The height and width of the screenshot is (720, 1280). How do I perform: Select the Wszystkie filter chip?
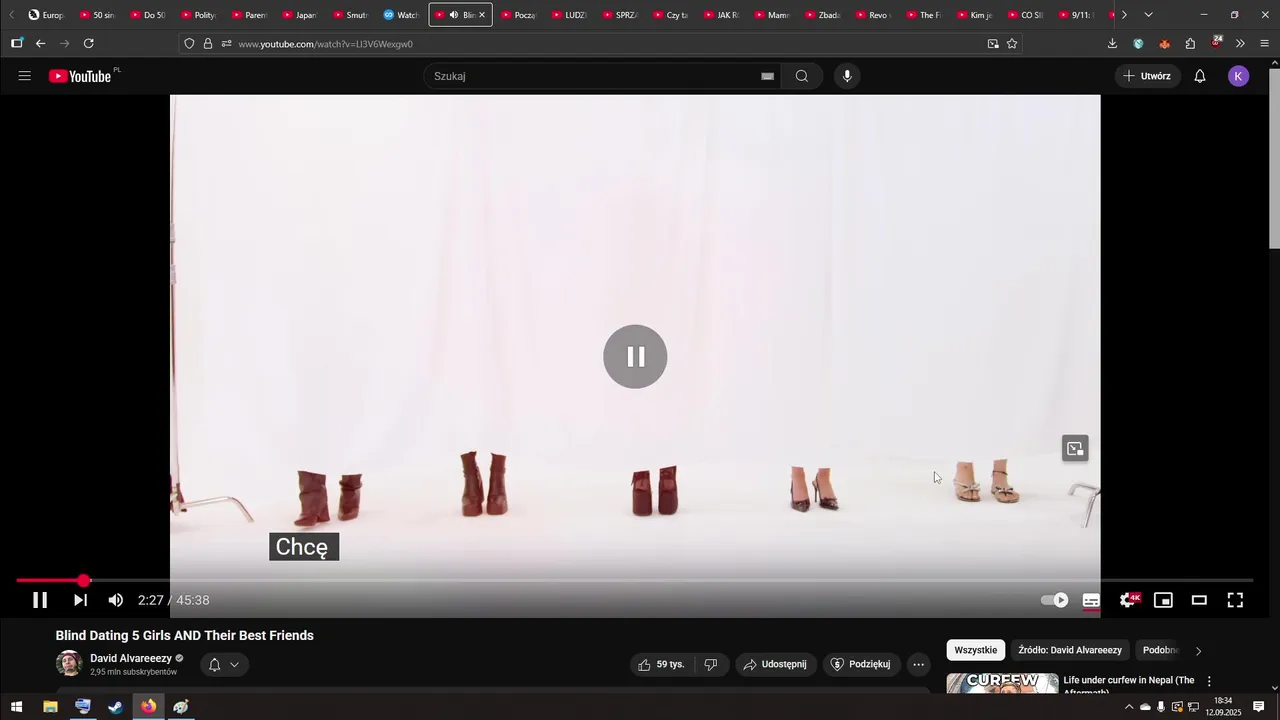[976, 650]
